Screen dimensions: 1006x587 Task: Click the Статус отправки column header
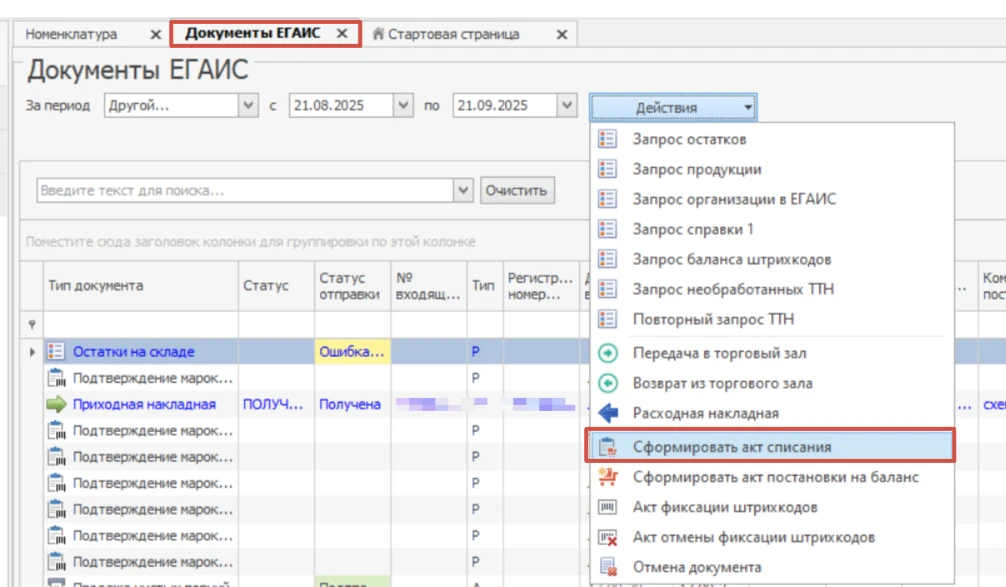click(353, 285)
